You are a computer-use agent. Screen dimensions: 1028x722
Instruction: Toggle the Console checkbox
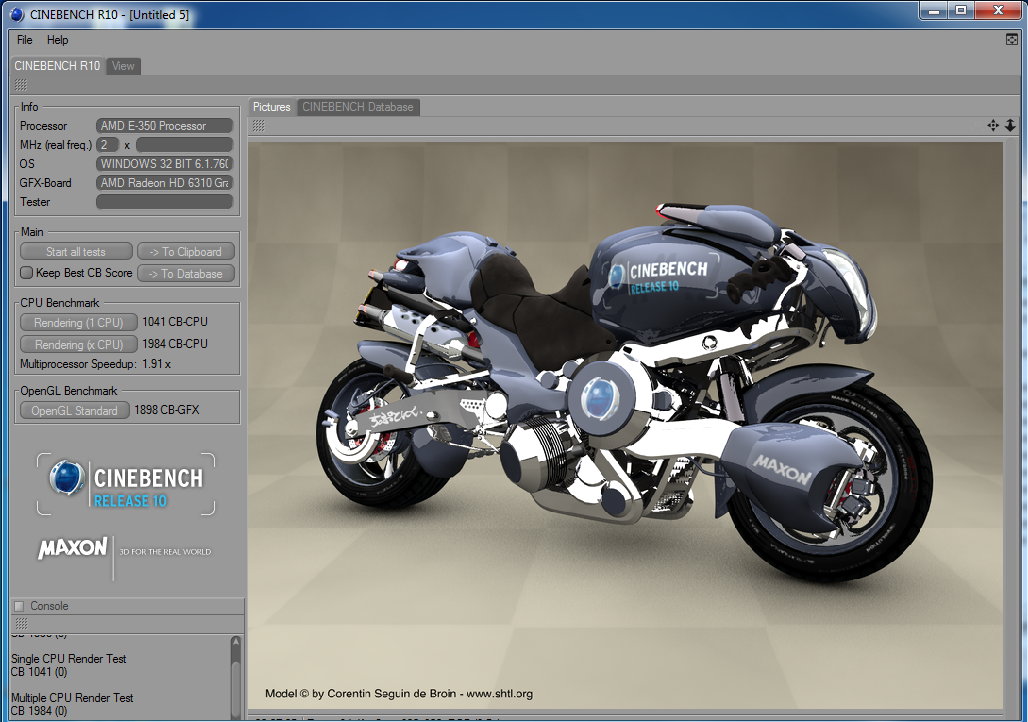click(x=19, y=606)
